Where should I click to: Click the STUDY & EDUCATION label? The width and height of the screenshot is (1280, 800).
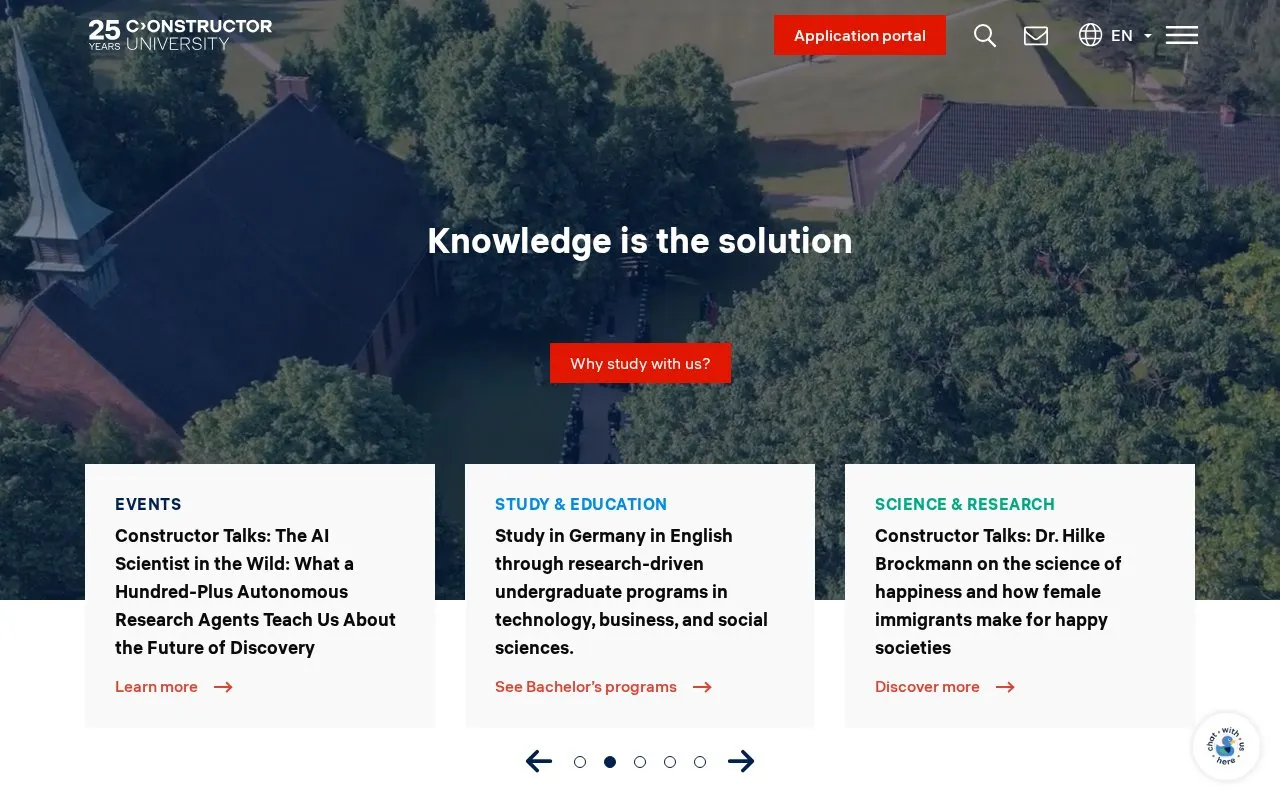click(581, 504)
